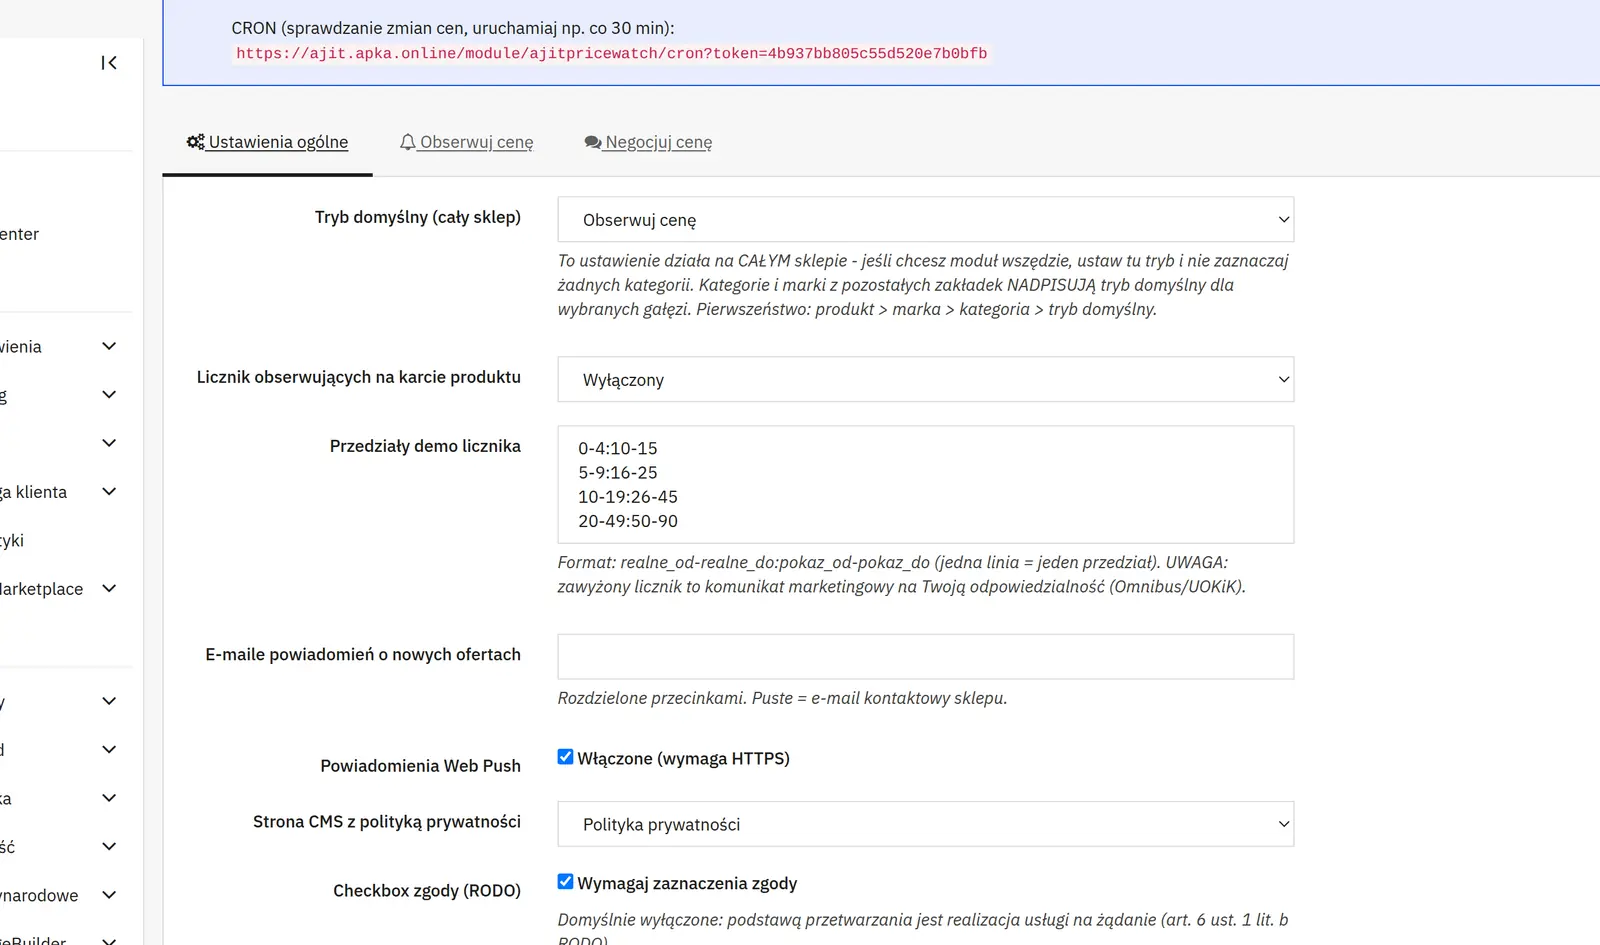Collapse the sidebar menu with the arrow icon
This screenshot has height=945, width=1600.
(x=109, y=63)
